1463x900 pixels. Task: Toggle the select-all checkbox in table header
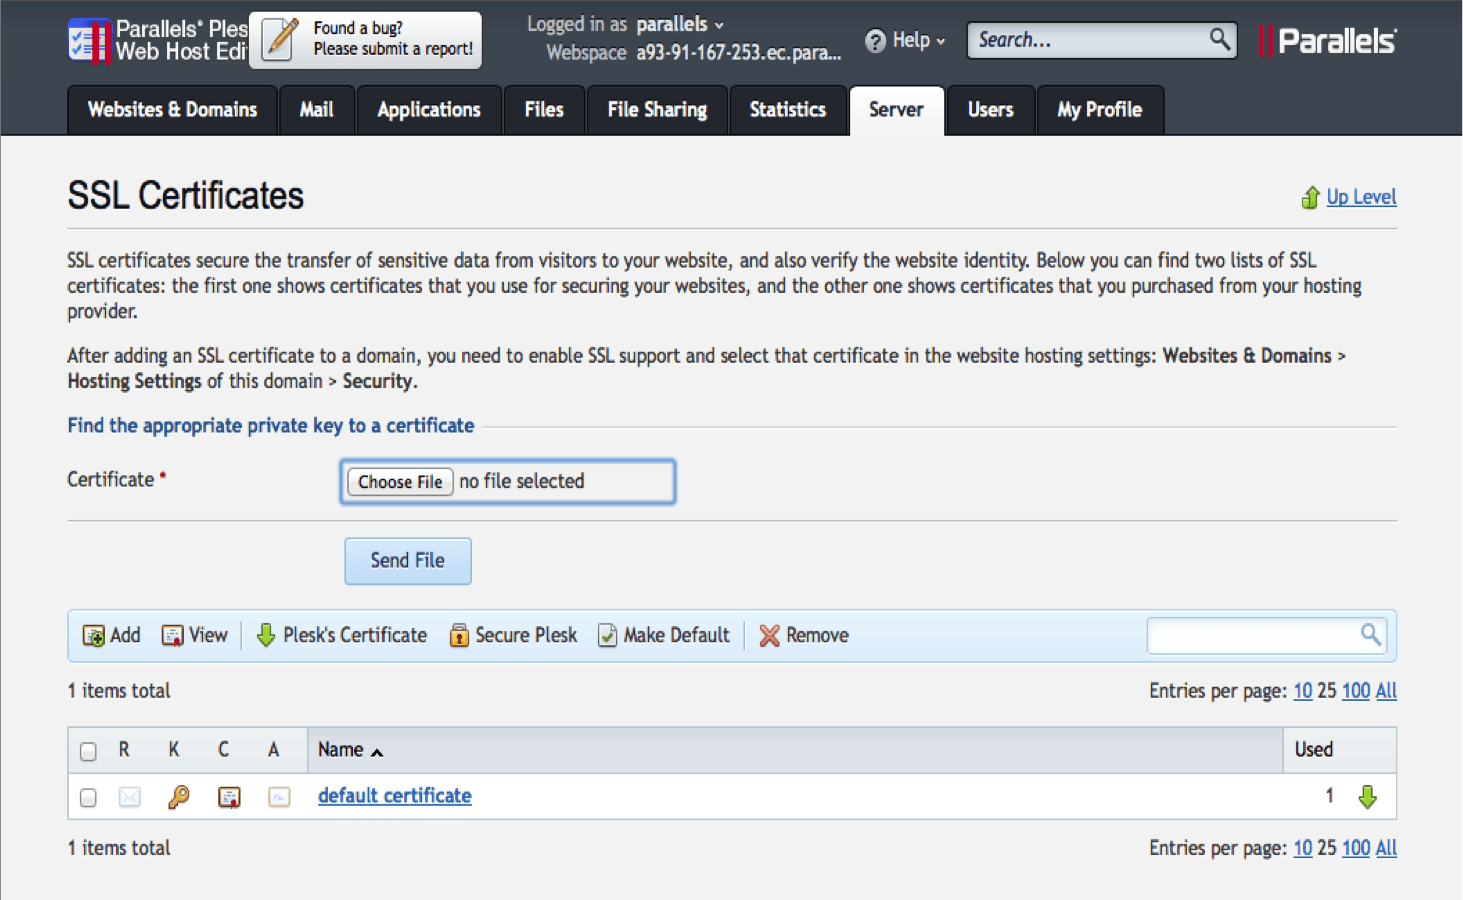click(88, 751)
